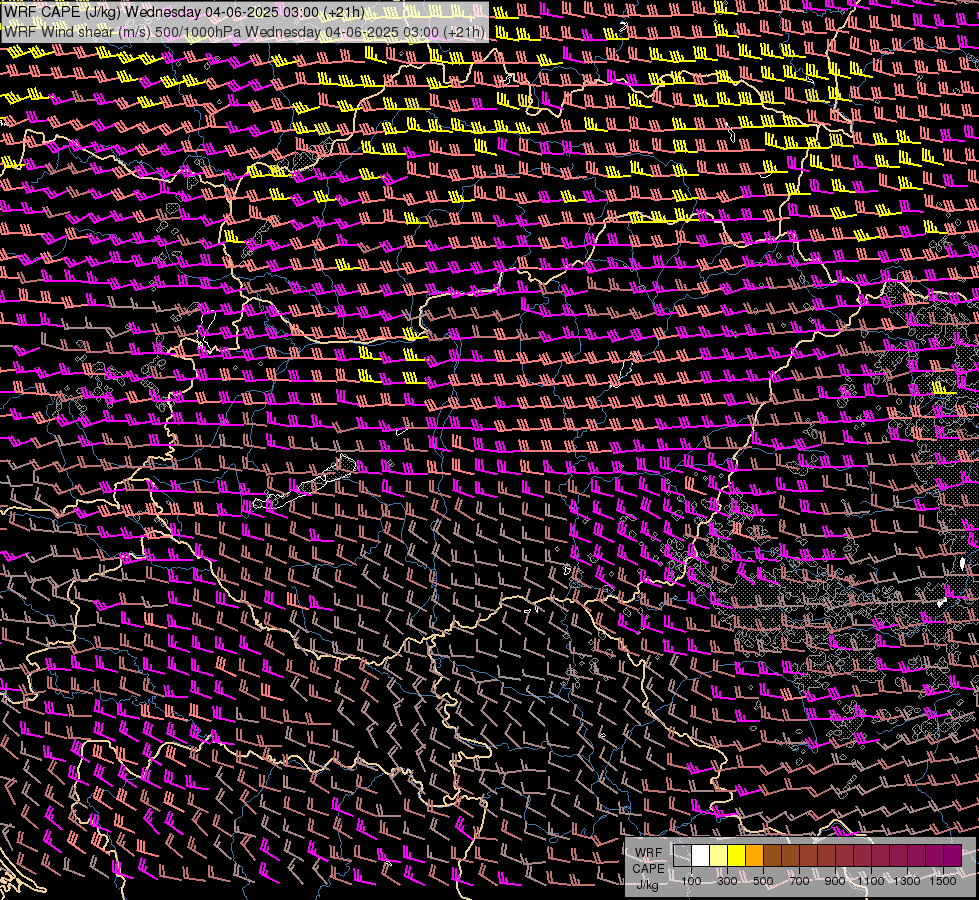Click the legend value 1300

[907, 881]
